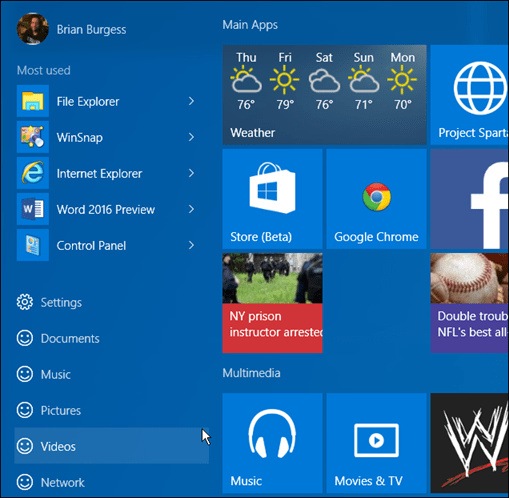Open Word 2016 Preview icon
509x498 pixels.
33,209
